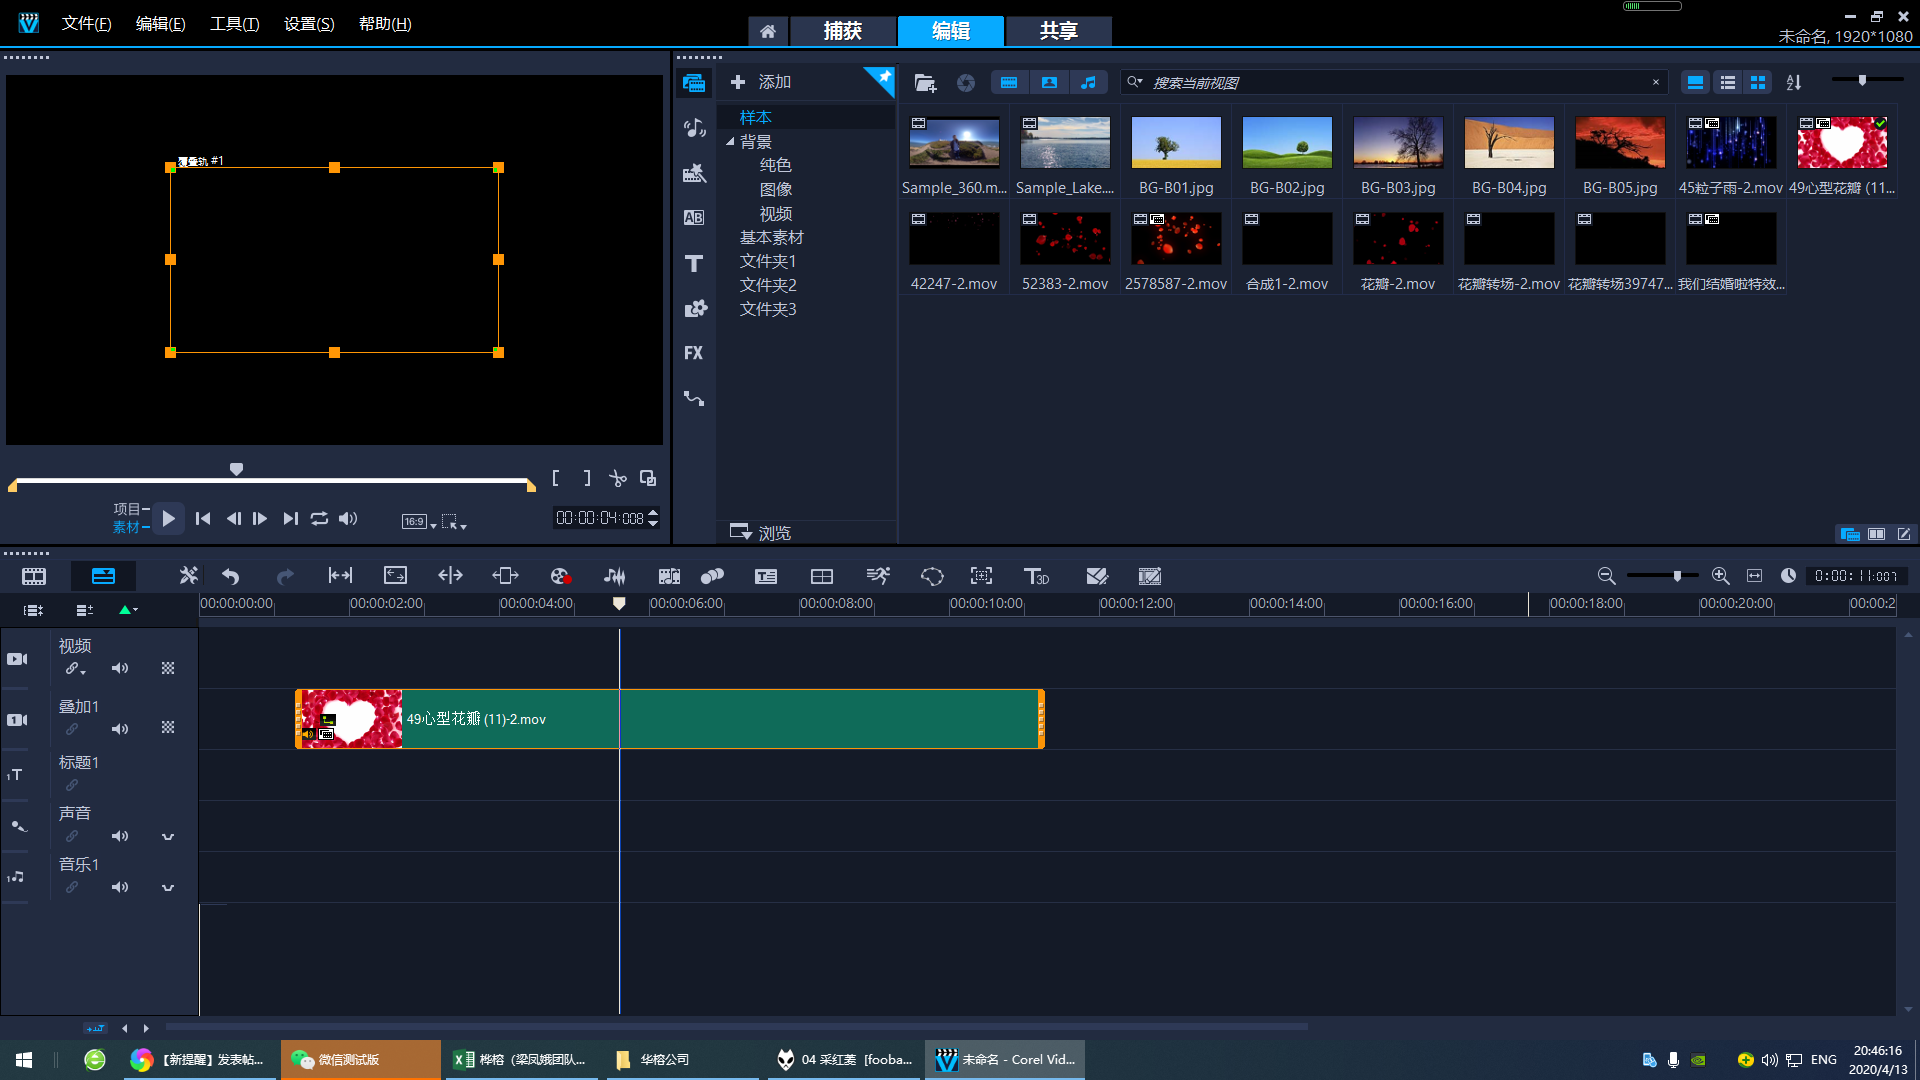The width and height of the screenshot is (1920, 1080).
Task: Click the scissors split clip icon
Action: coord(618,479)
